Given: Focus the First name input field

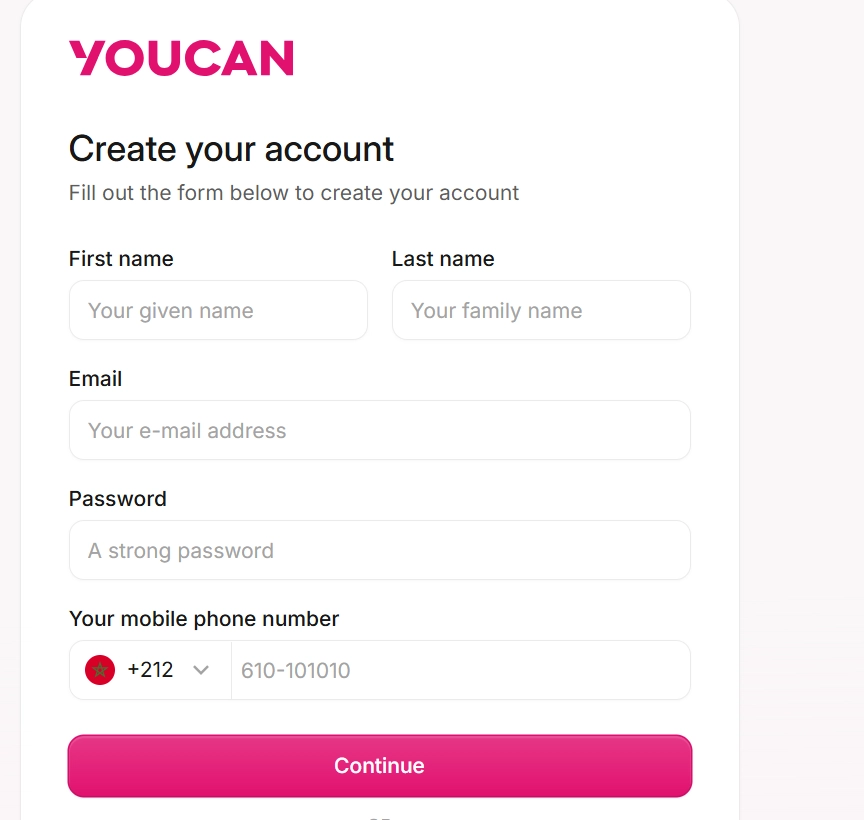Looking at the screenshot, I should click(x=218, y=310).
